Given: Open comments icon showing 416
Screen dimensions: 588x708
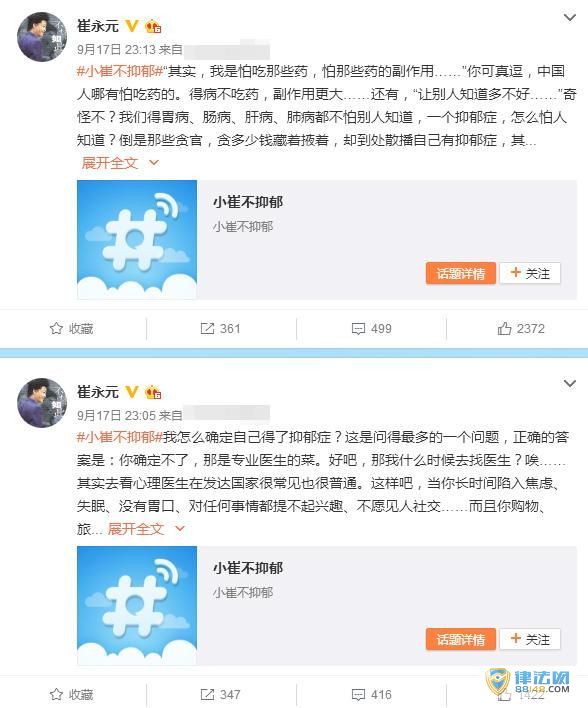Looking at the screenshot, I should click(x=358, y=694).
